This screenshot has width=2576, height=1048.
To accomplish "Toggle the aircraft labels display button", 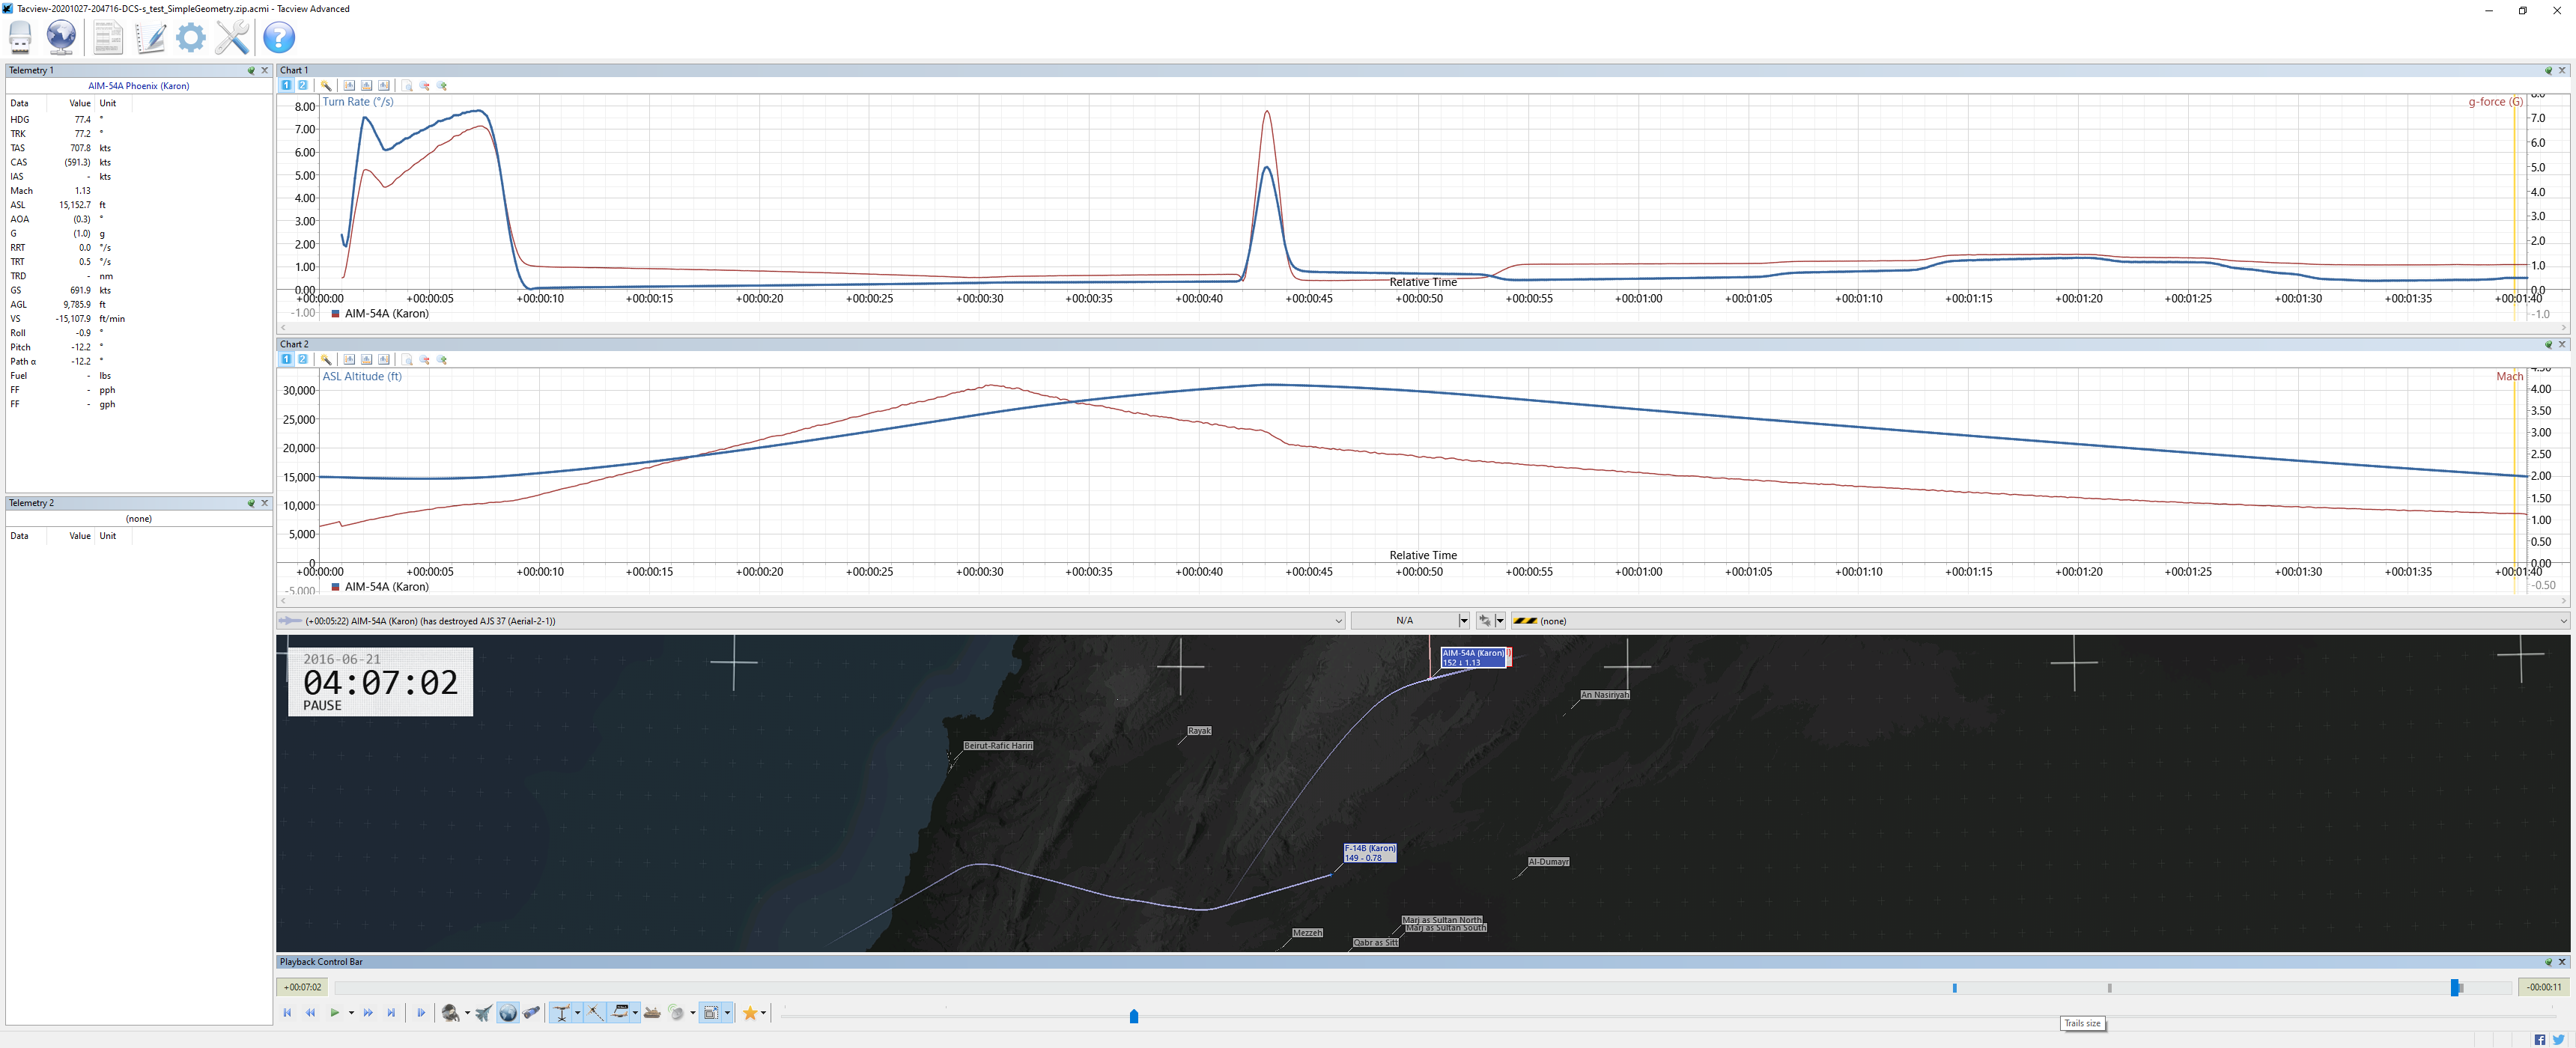I will pos(620,1013).
